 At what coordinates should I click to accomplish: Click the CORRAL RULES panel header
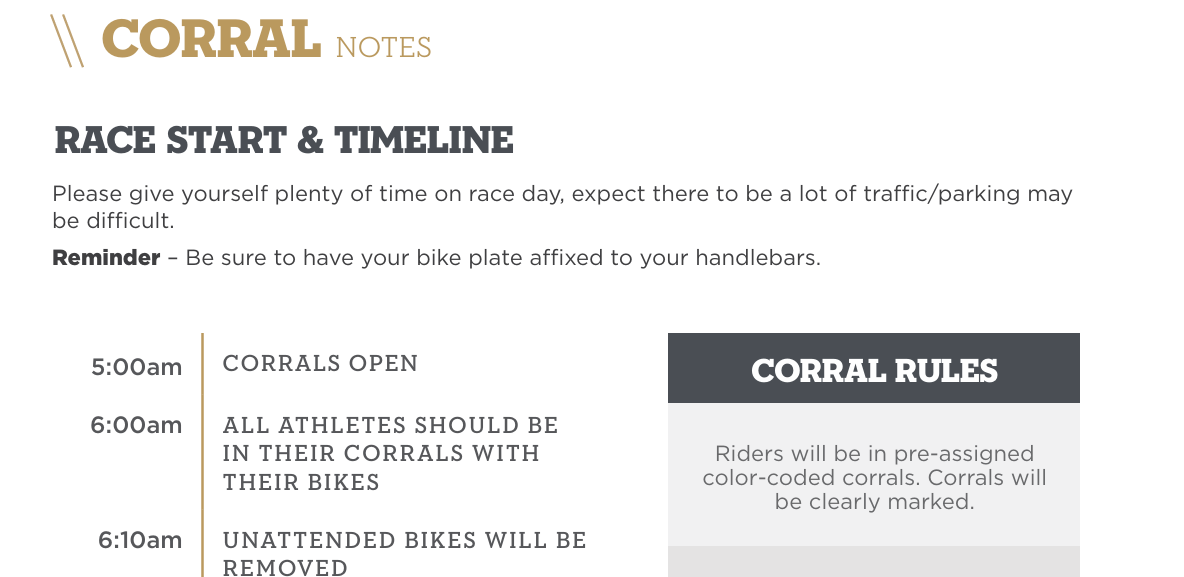coord(874,368)
